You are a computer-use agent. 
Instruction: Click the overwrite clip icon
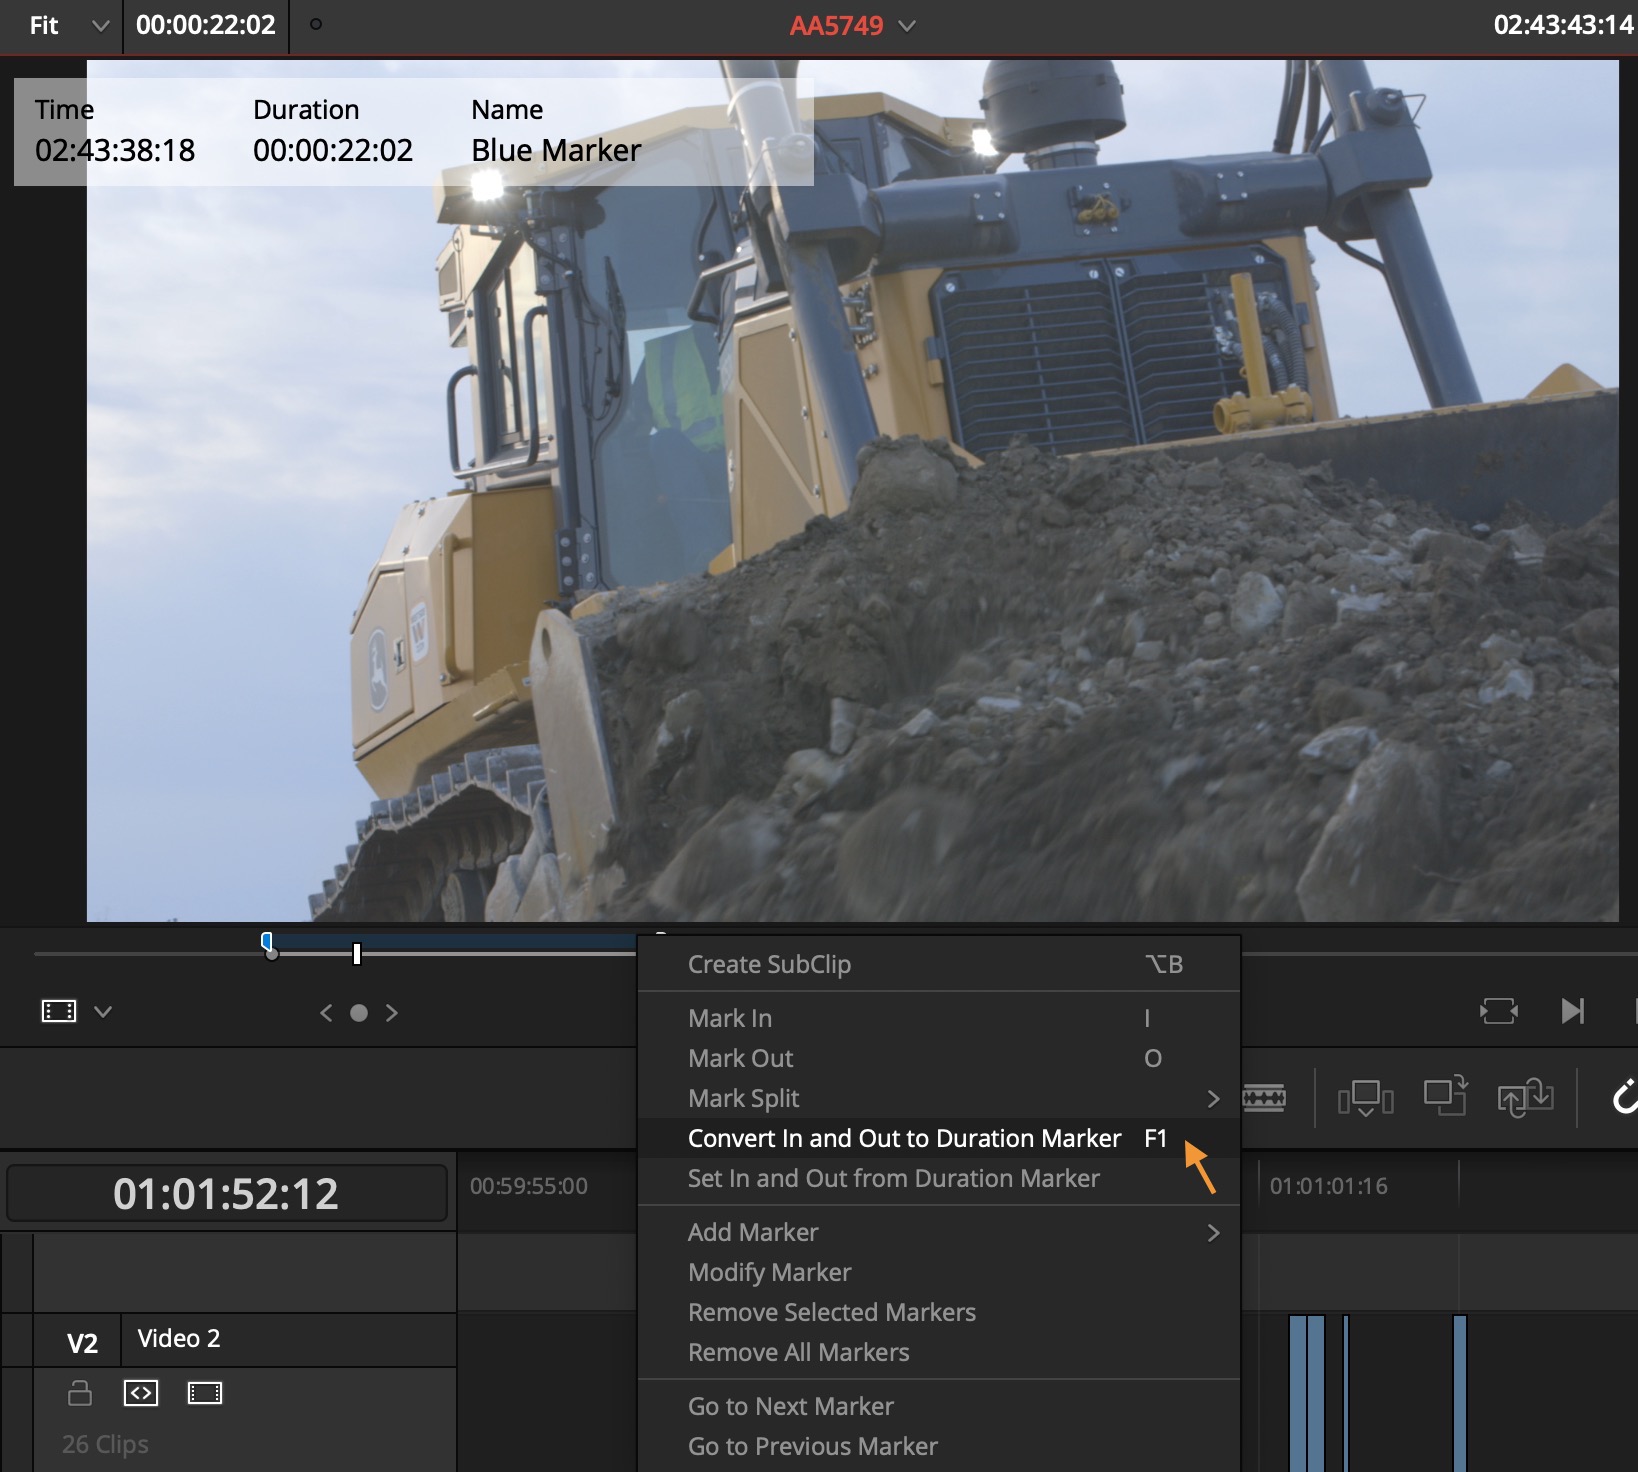(x=1446, y=1095)
